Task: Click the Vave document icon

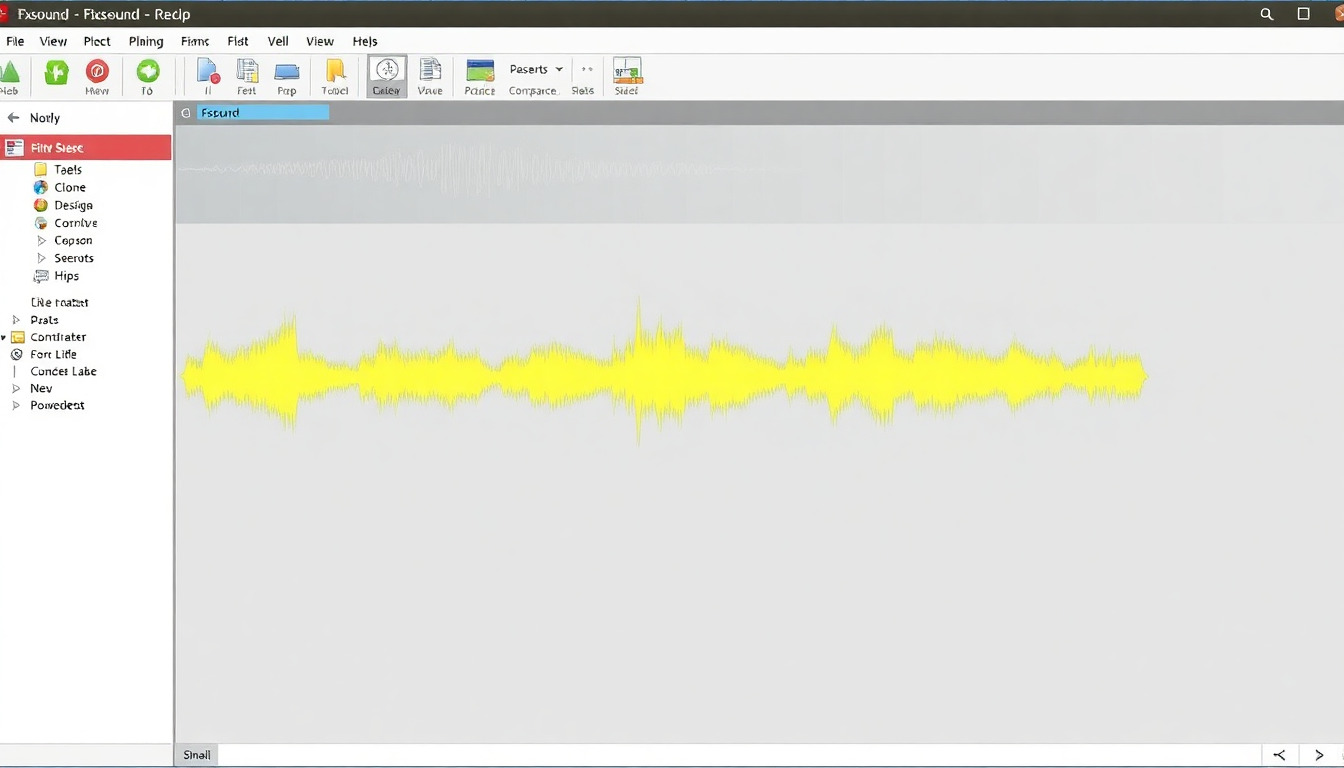Action: click(x=430, y=72)
